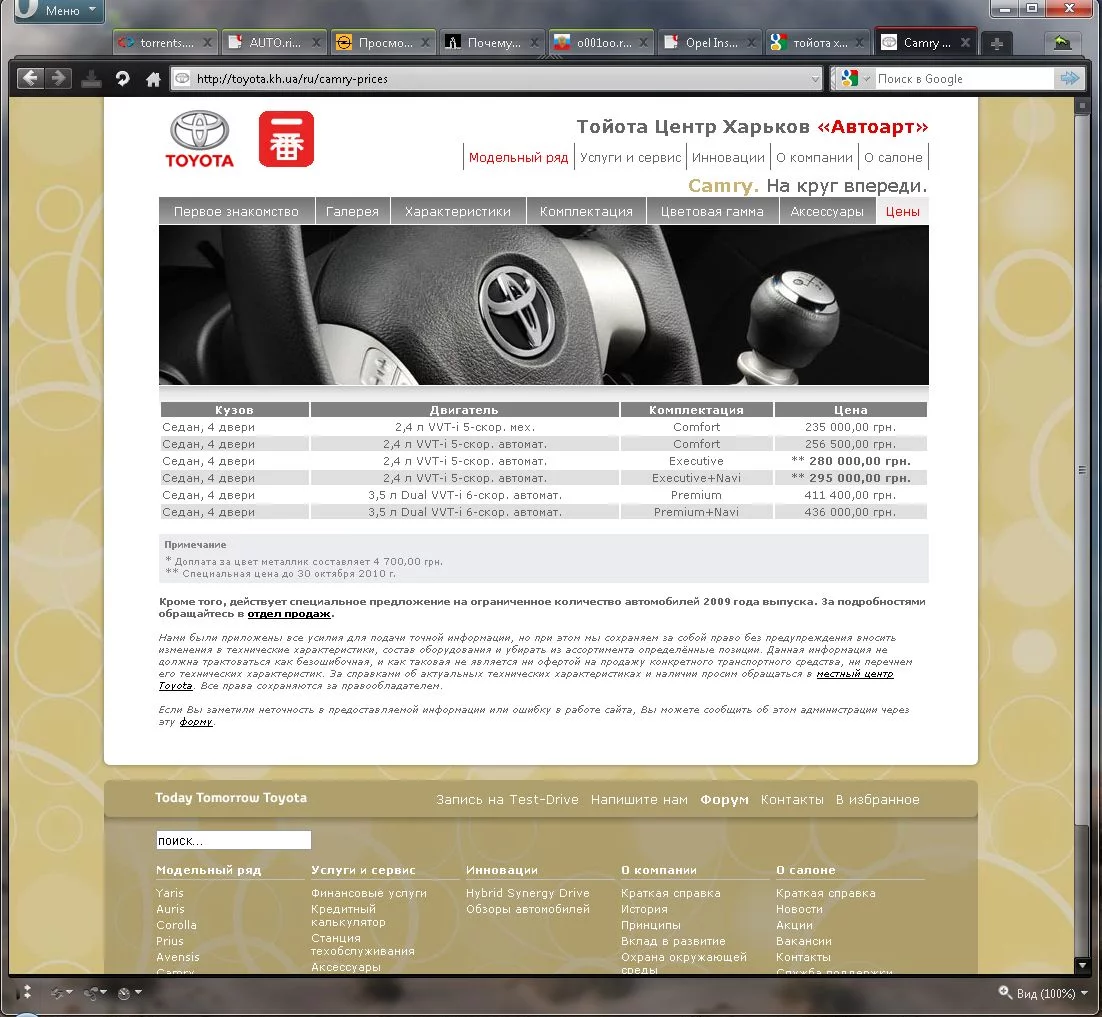The image size is (1102, 1017).
Task: Close the torrents tab
Action: [x=207, y=43]
